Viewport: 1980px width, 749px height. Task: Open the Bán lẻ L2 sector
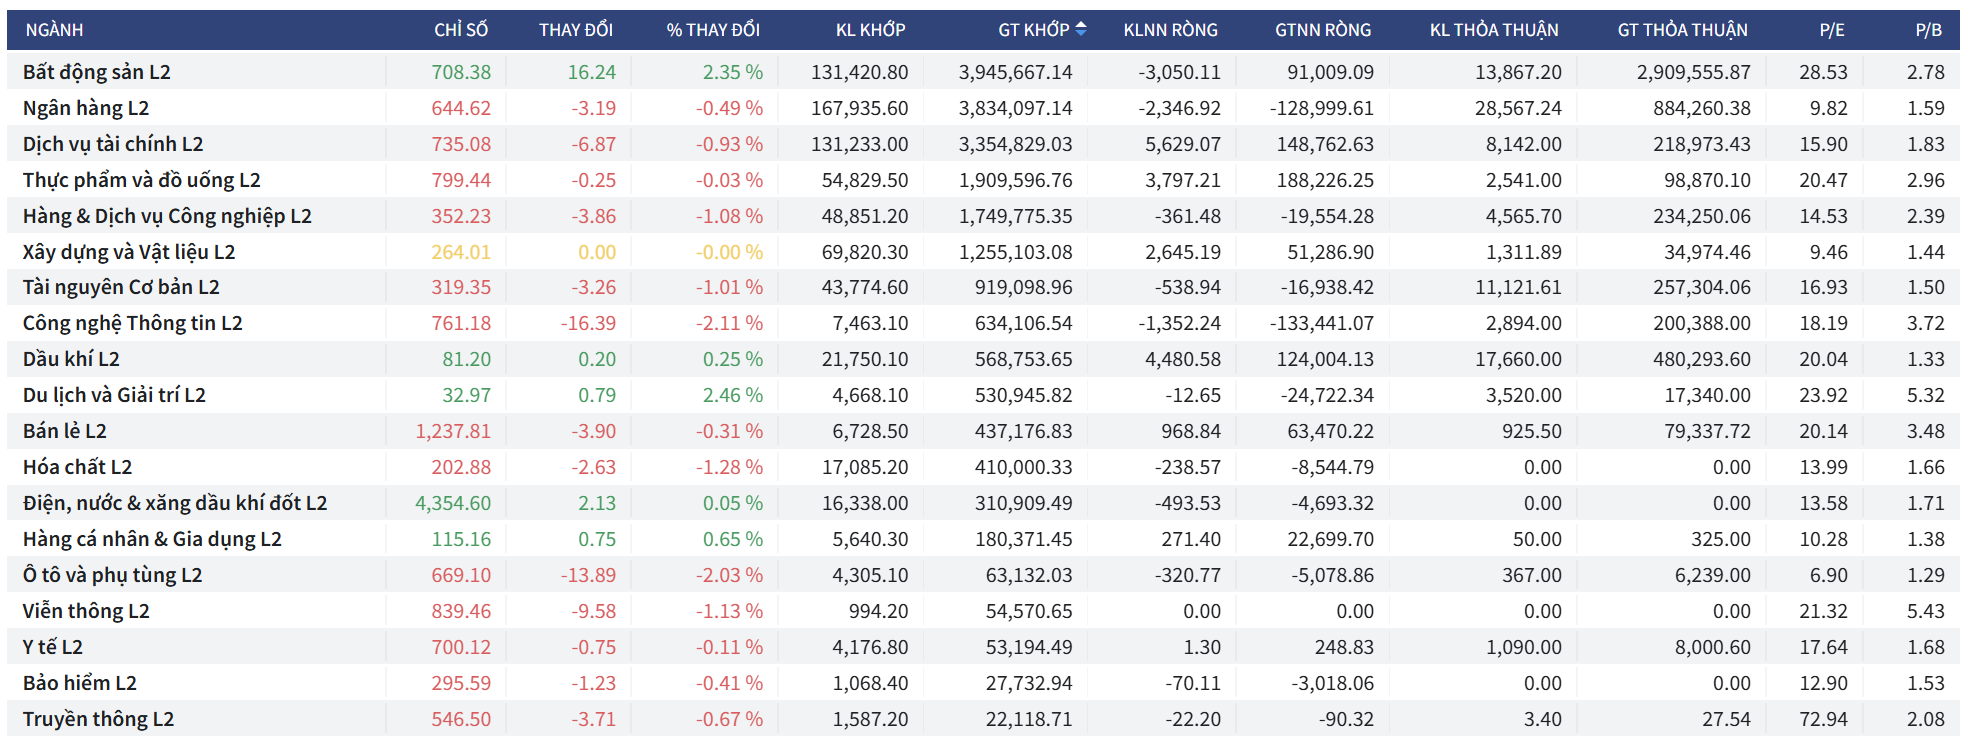(x=65, y=431)
